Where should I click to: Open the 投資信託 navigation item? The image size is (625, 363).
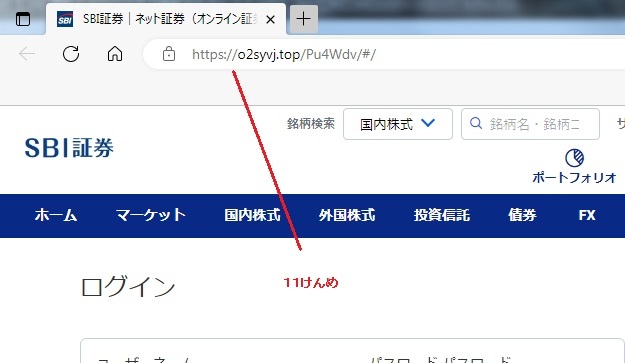pyautogui.click(x=442, y=215)
